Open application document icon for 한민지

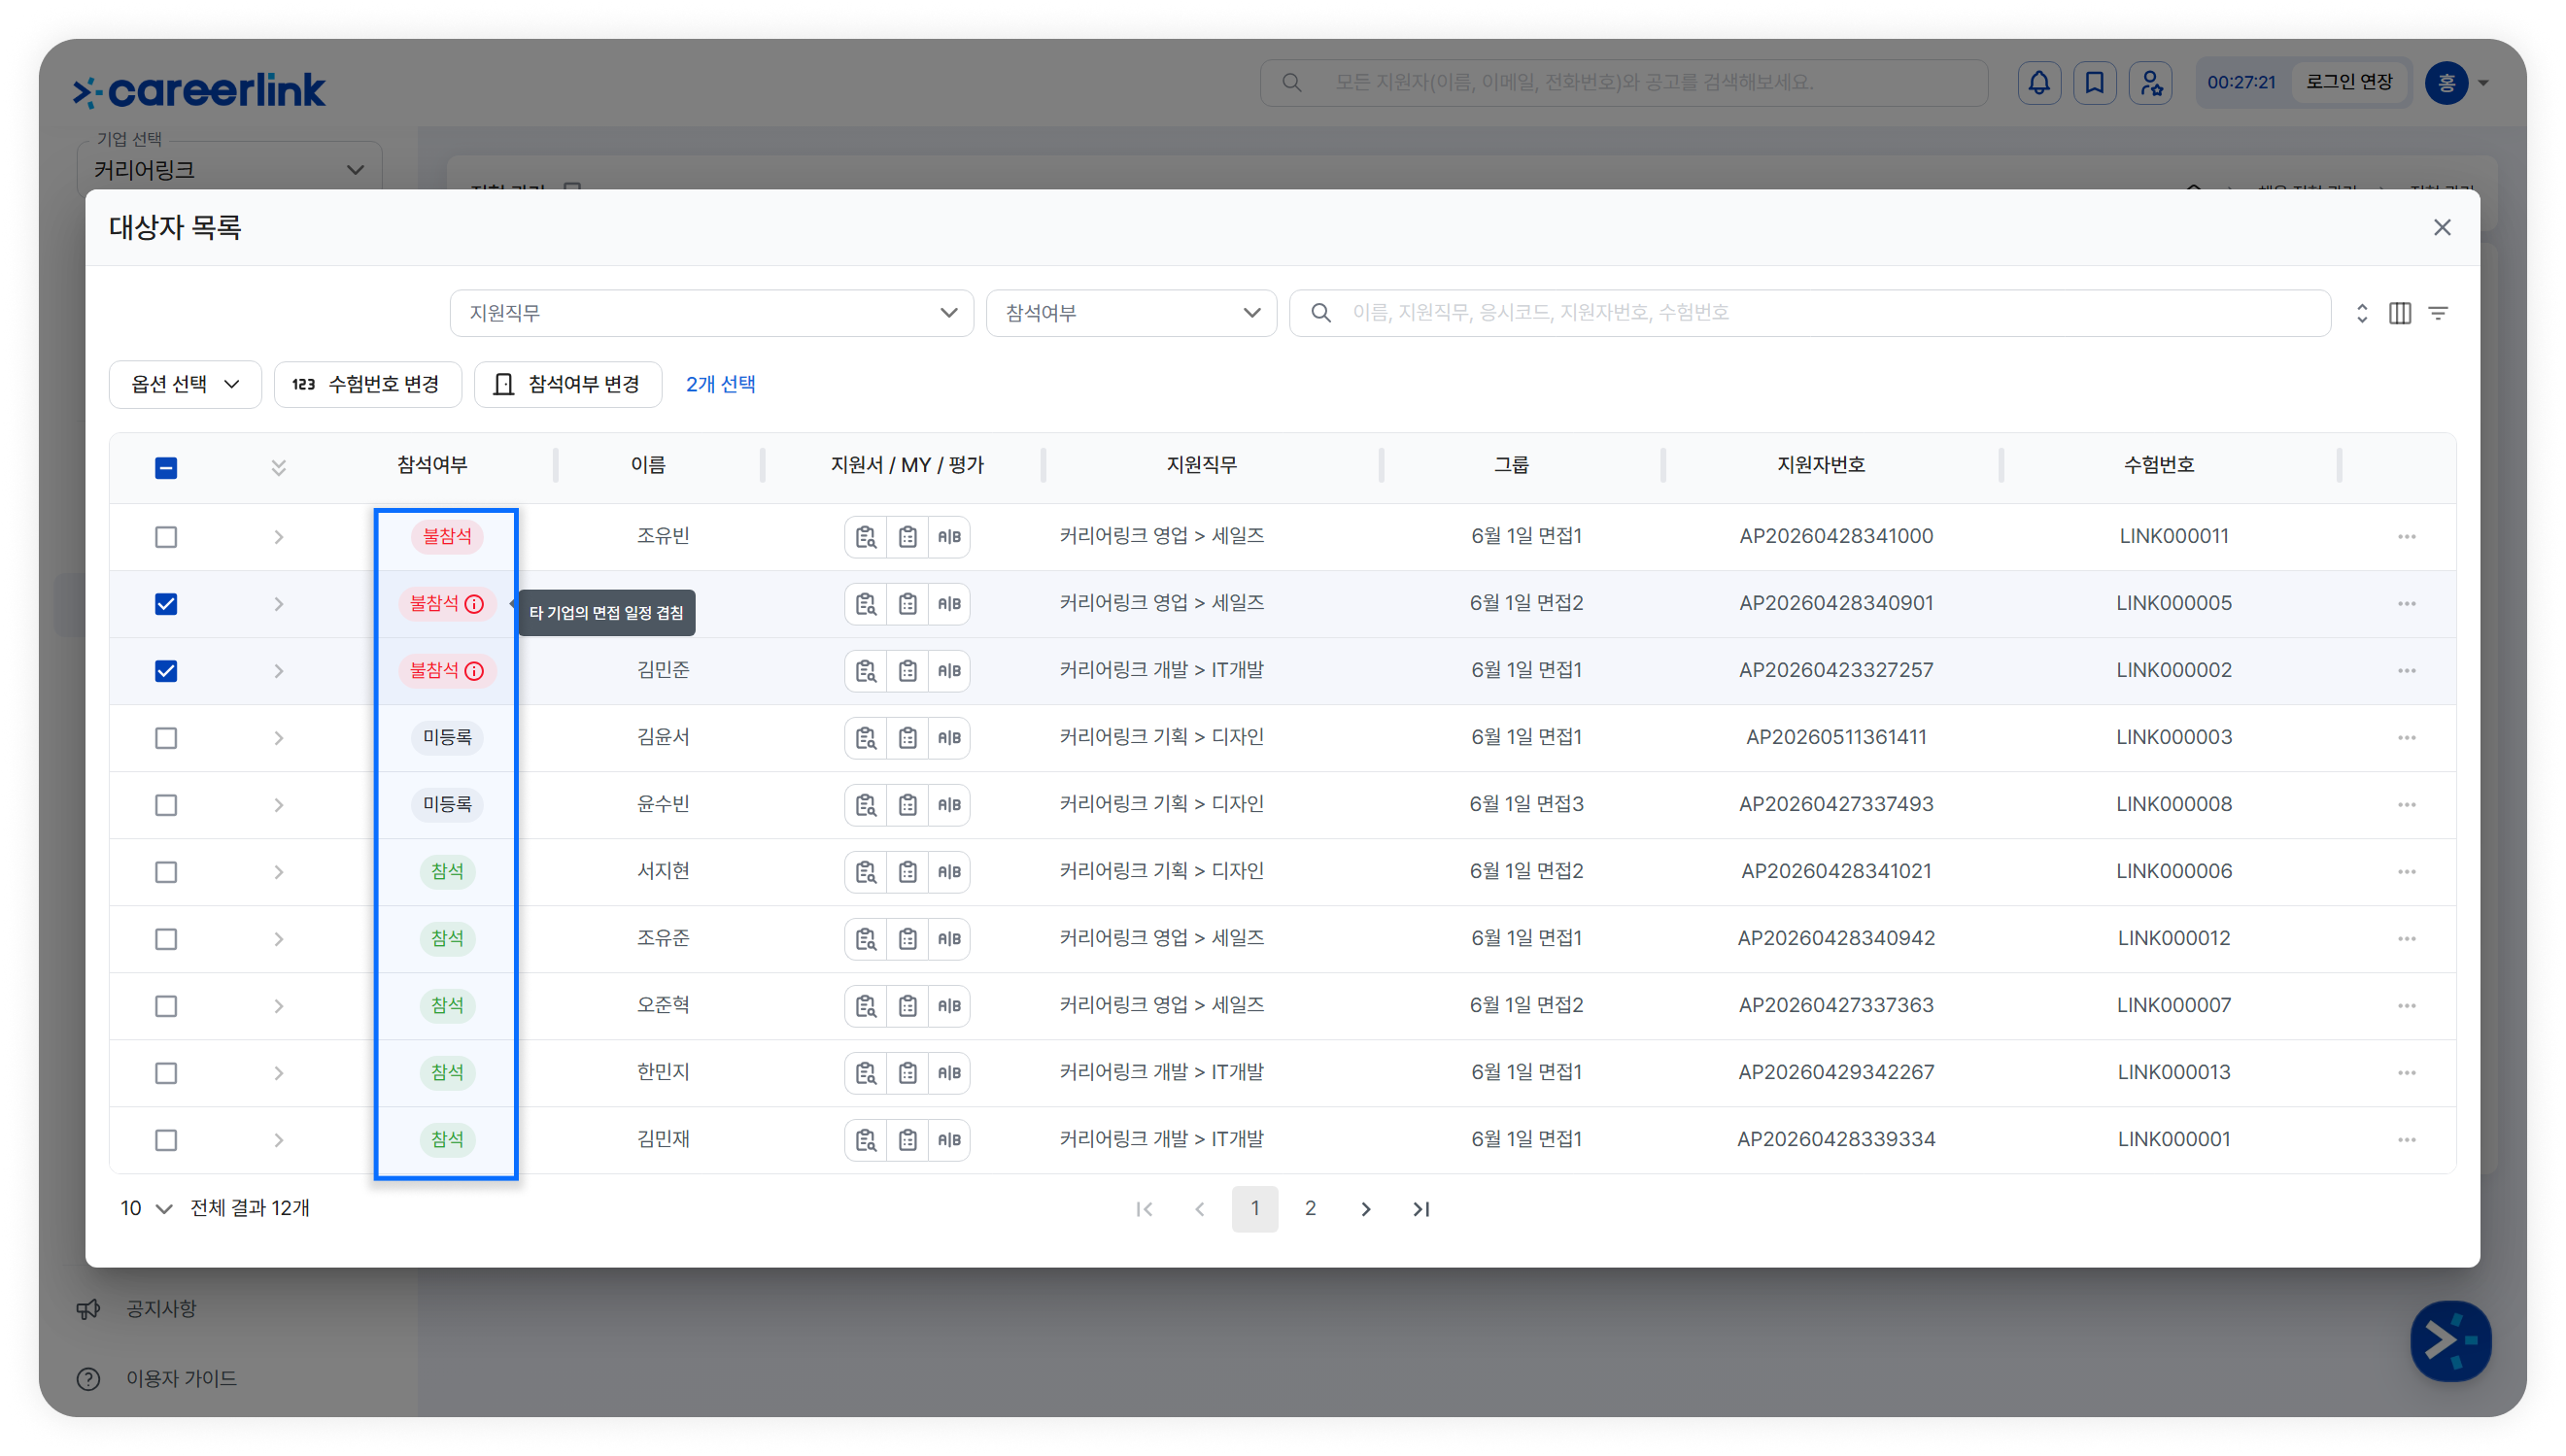pyautogui.click(x=865, y=1073)
